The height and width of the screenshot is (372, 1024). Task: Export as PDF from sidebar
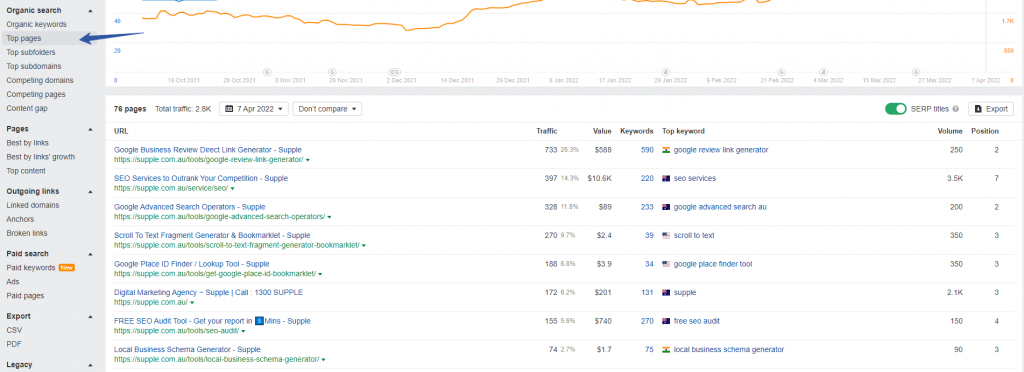(x=14, y=344)
